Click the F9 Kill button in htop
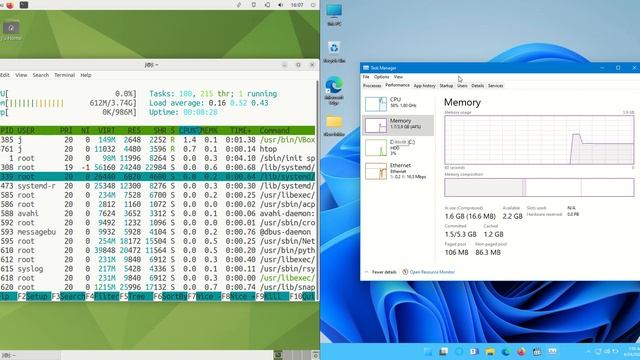This screenshot has height=360, width=640. [272, 296]
